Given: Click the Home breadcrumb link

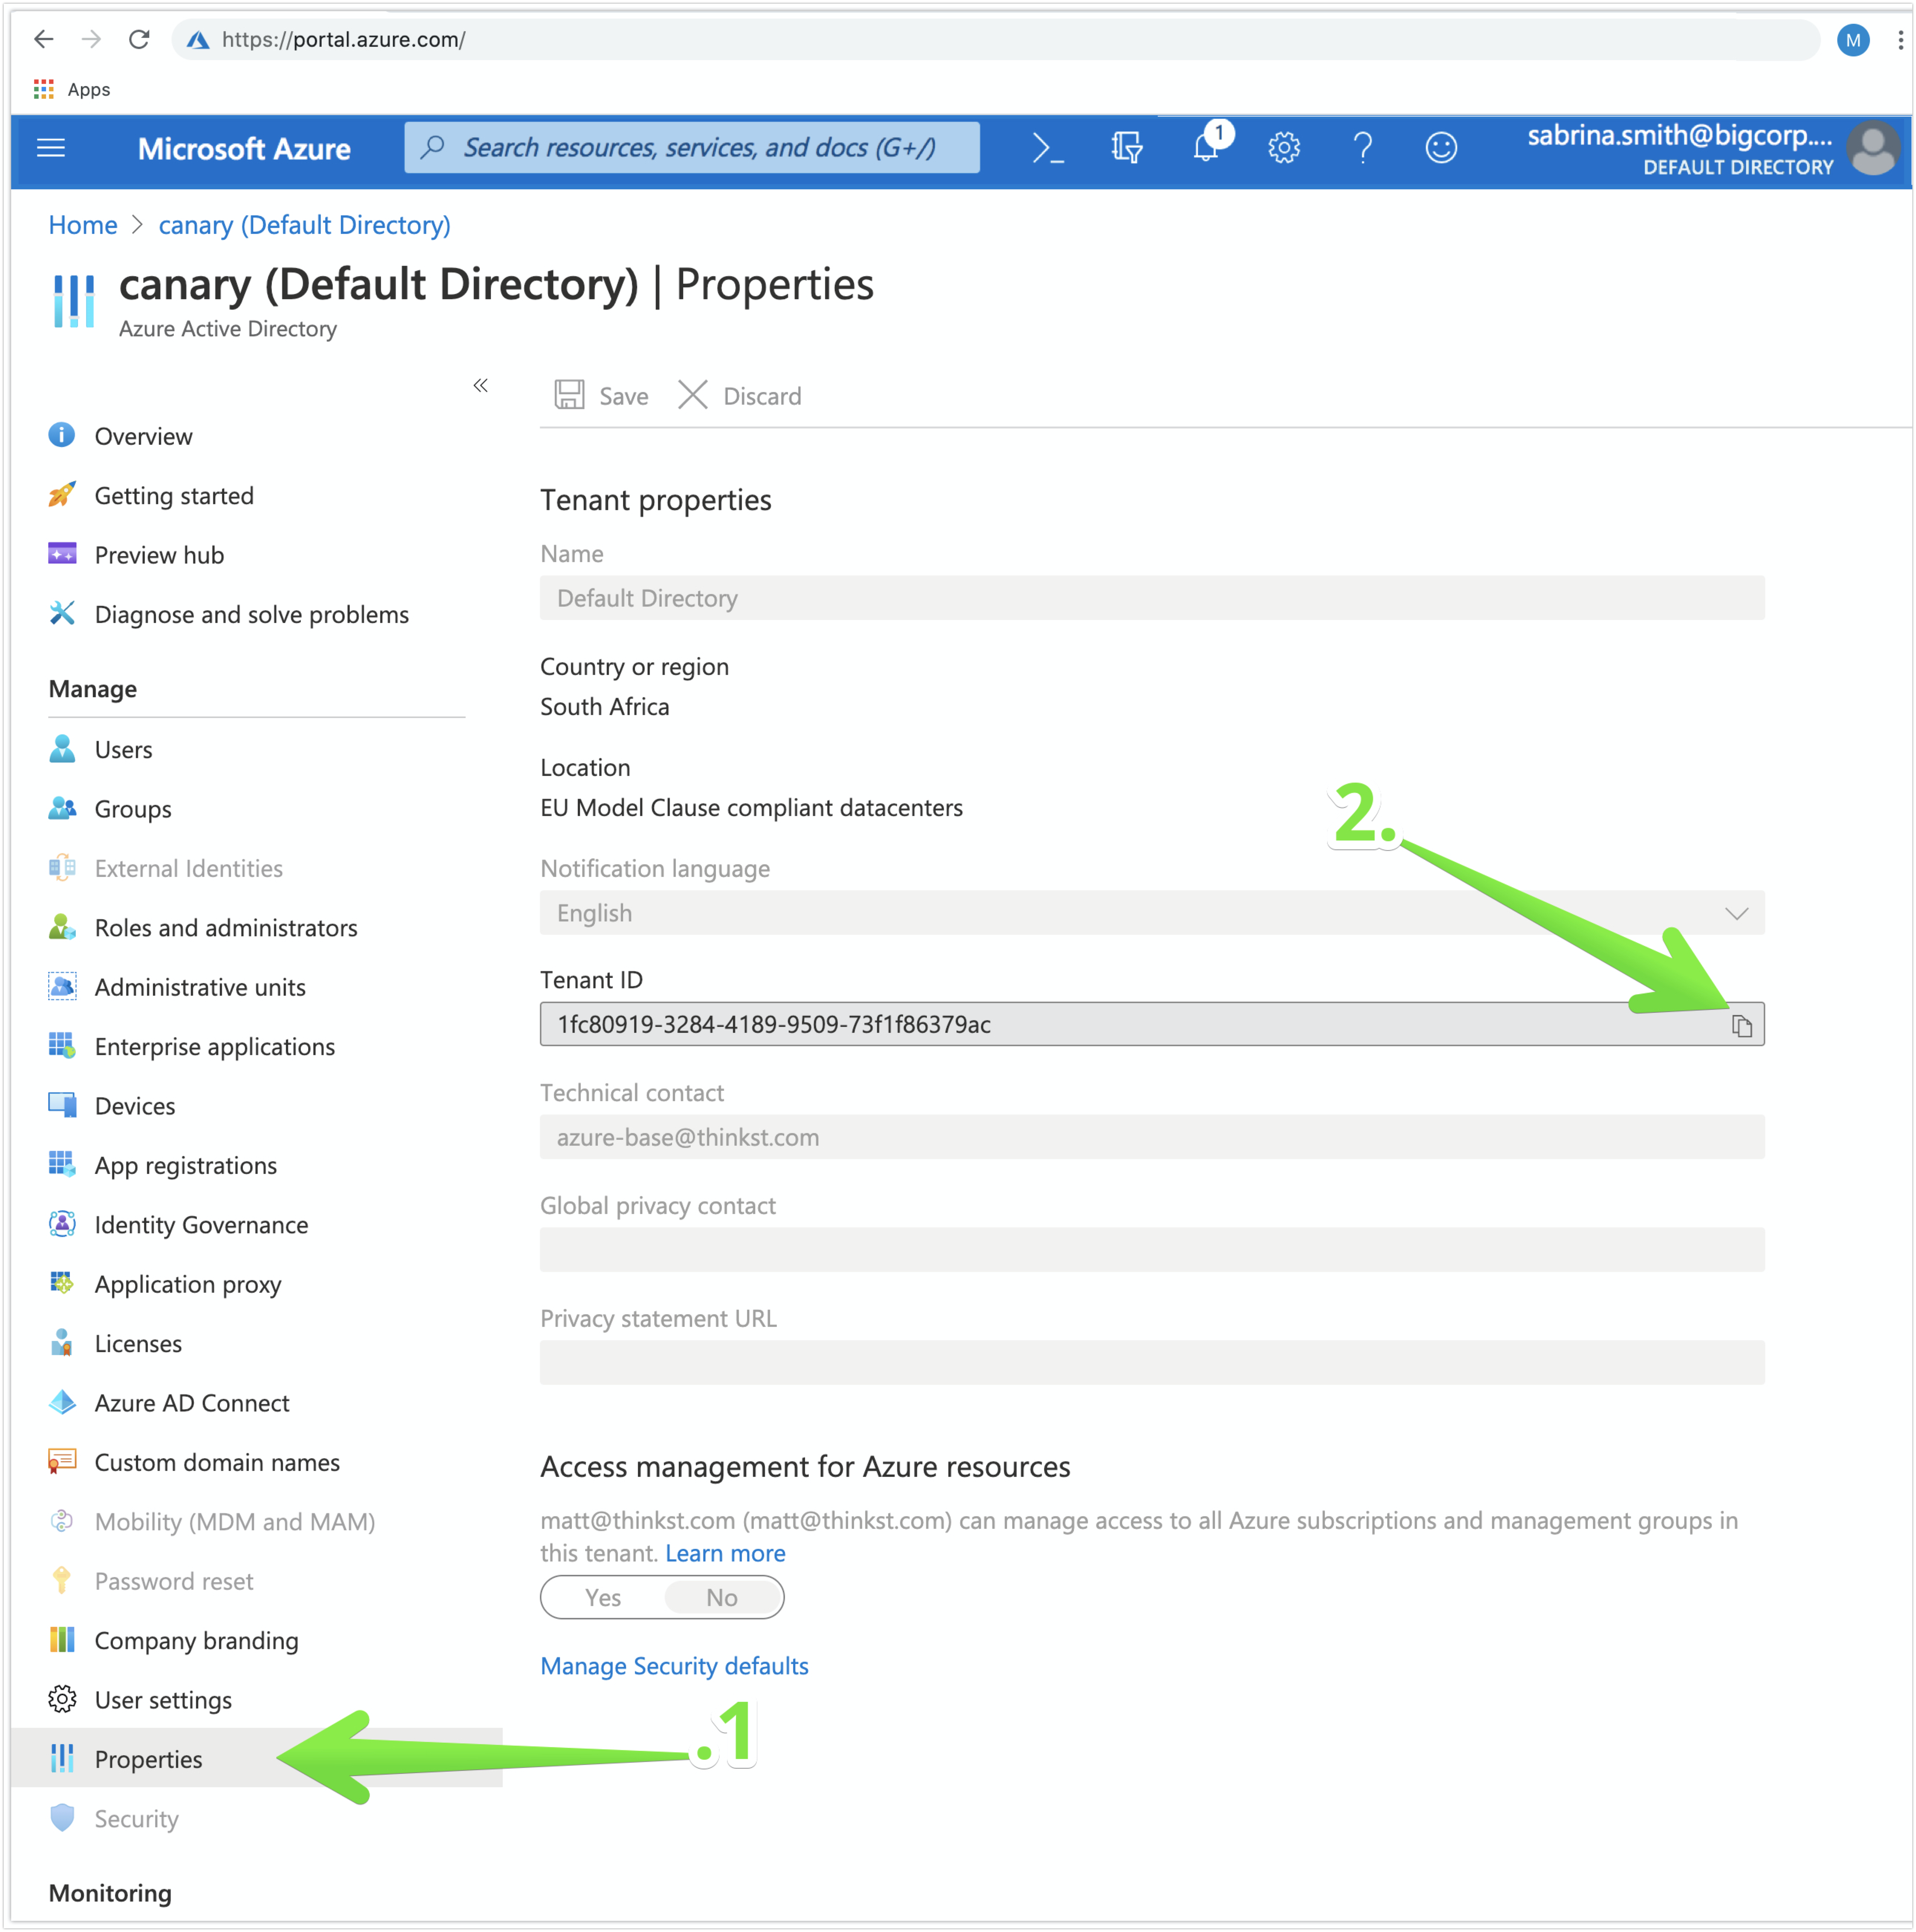Looking at the screenshot, I should (x=83, y=225).
